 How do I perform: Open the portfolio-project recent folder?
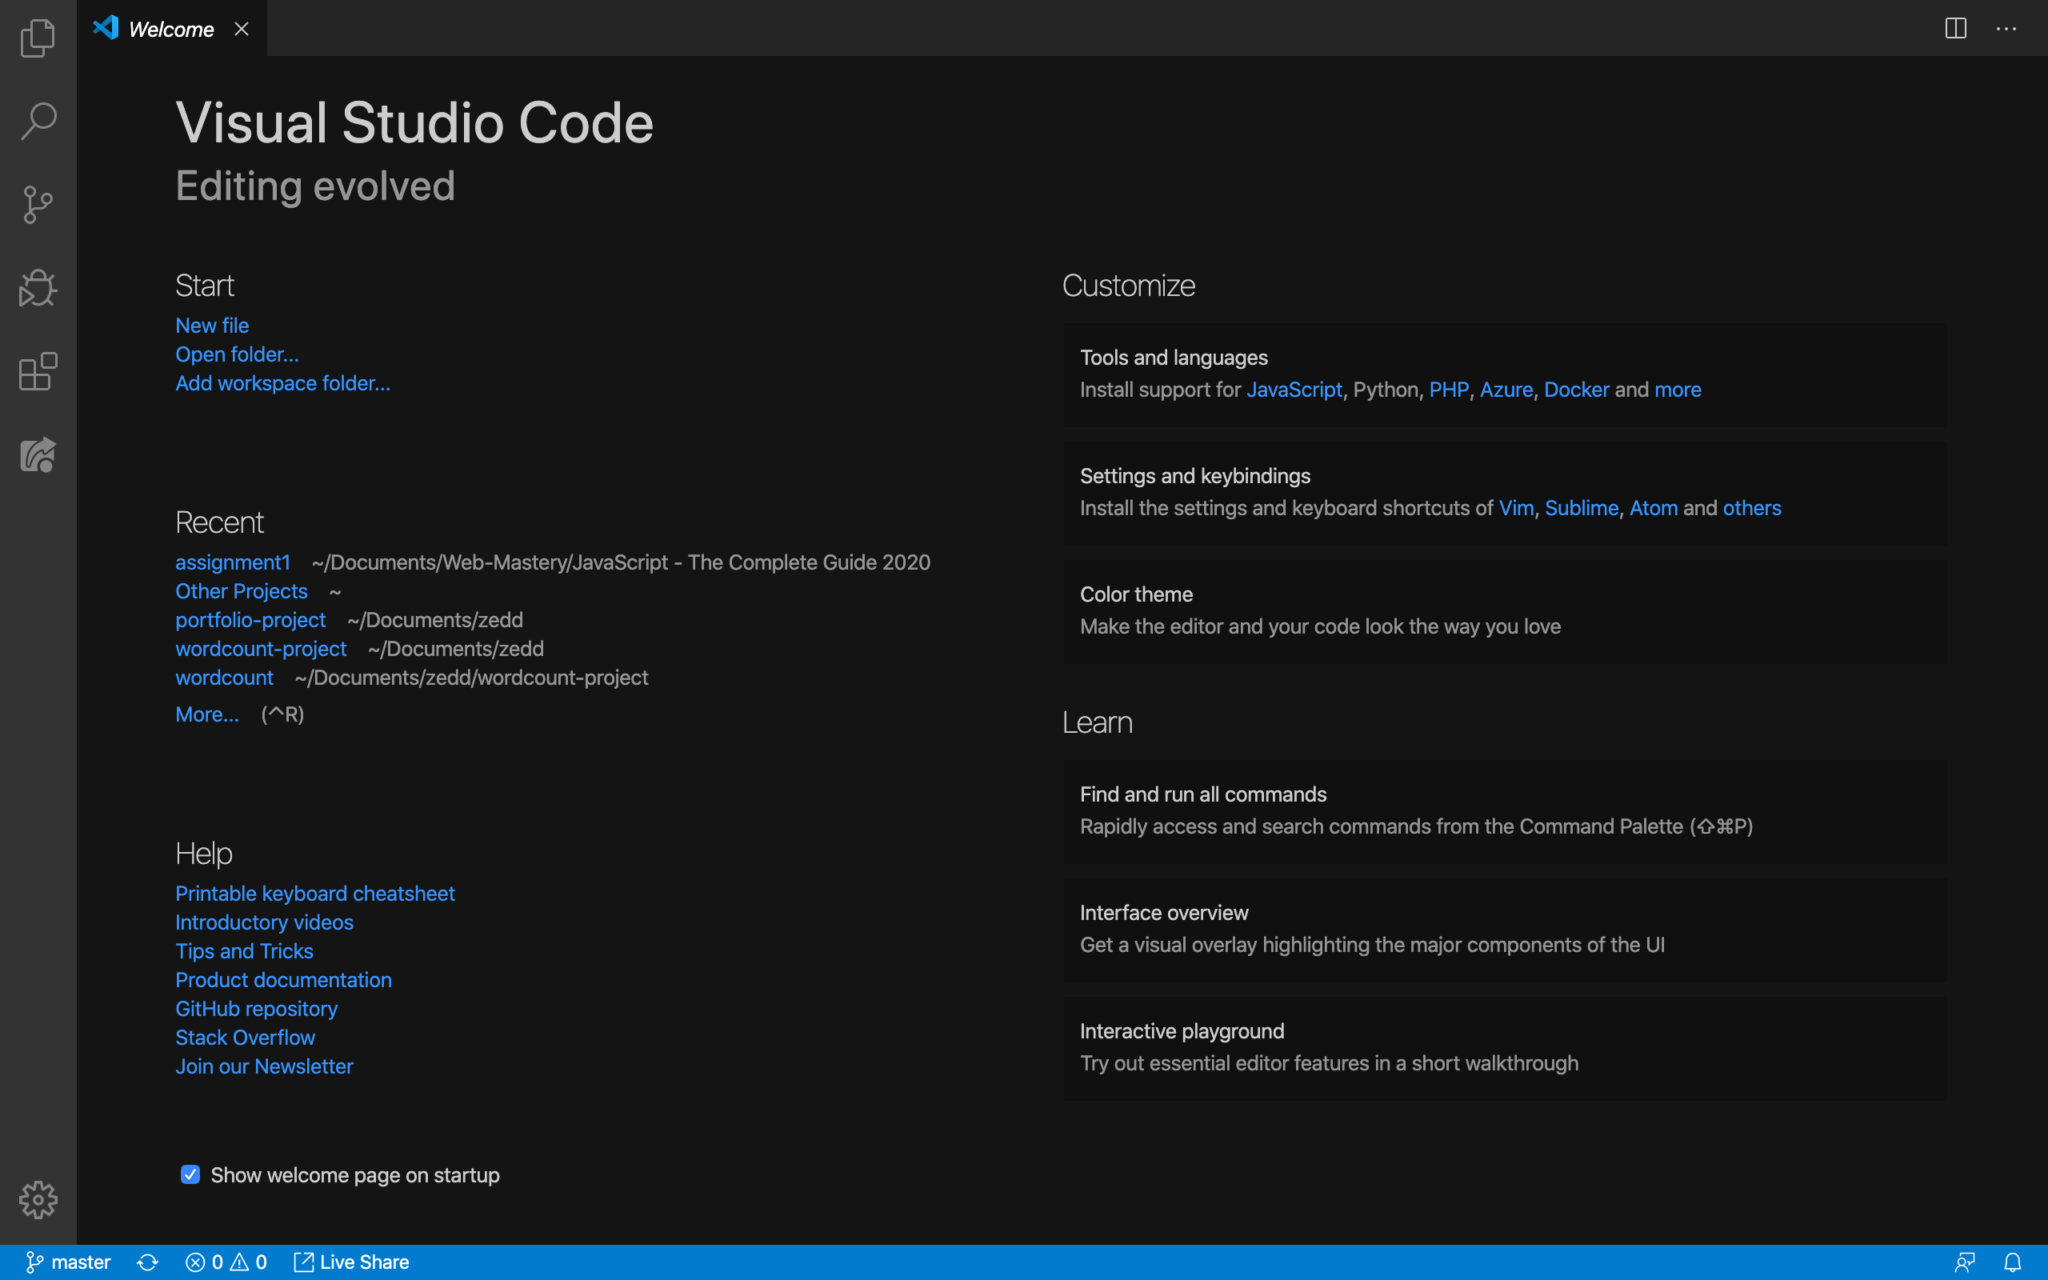click(x=250, y=621)
